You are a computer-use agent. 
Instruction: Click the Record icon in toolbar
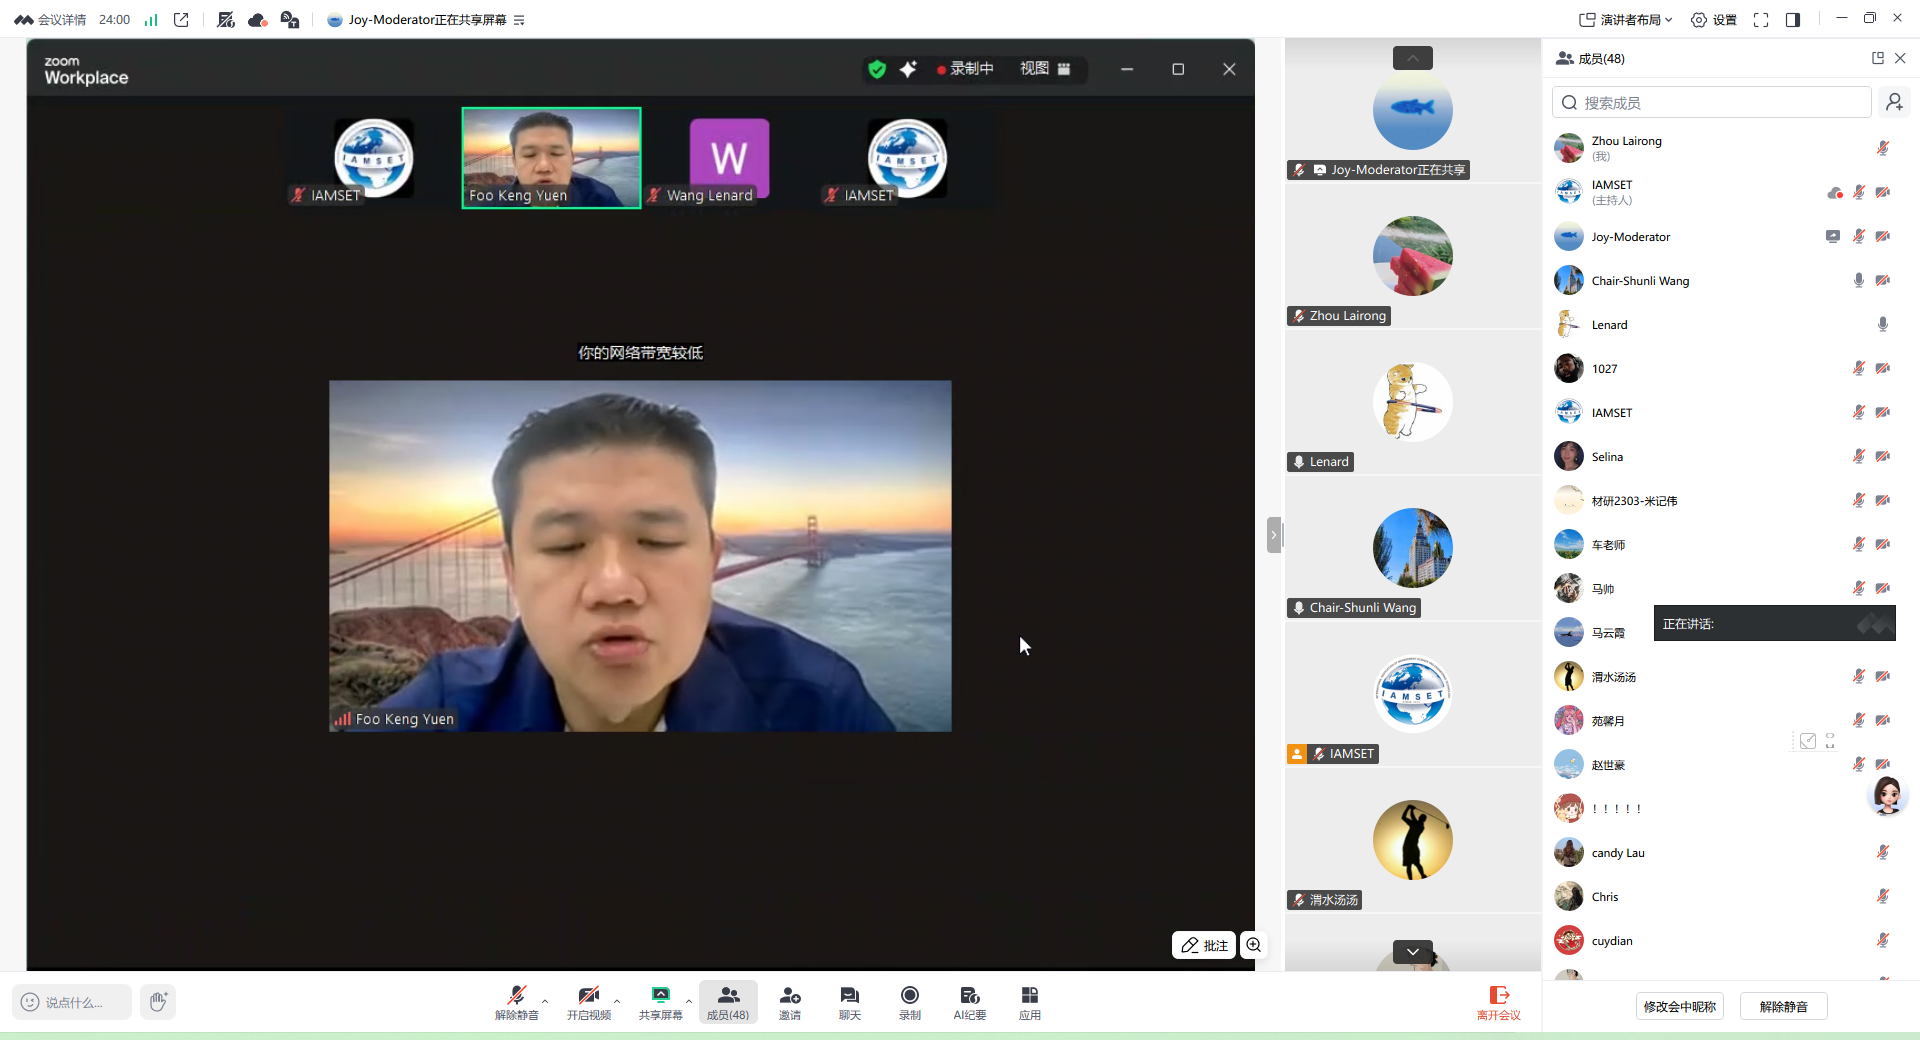(x=909, y=1001)
